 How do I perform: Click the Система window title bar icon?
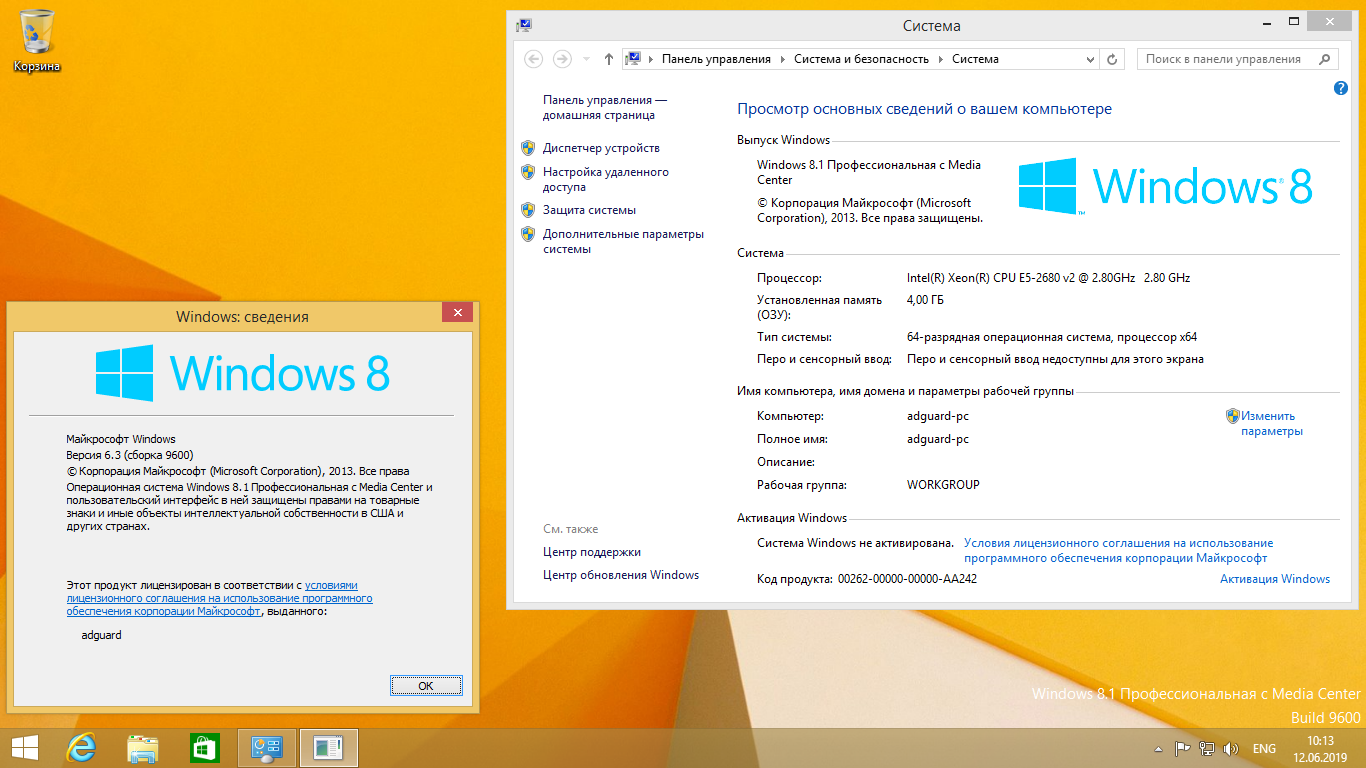point(524,25)
